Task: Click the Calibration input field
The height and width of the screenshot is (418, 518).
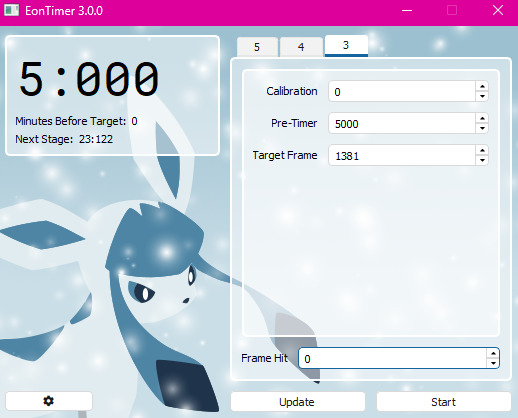Action: 402,91
